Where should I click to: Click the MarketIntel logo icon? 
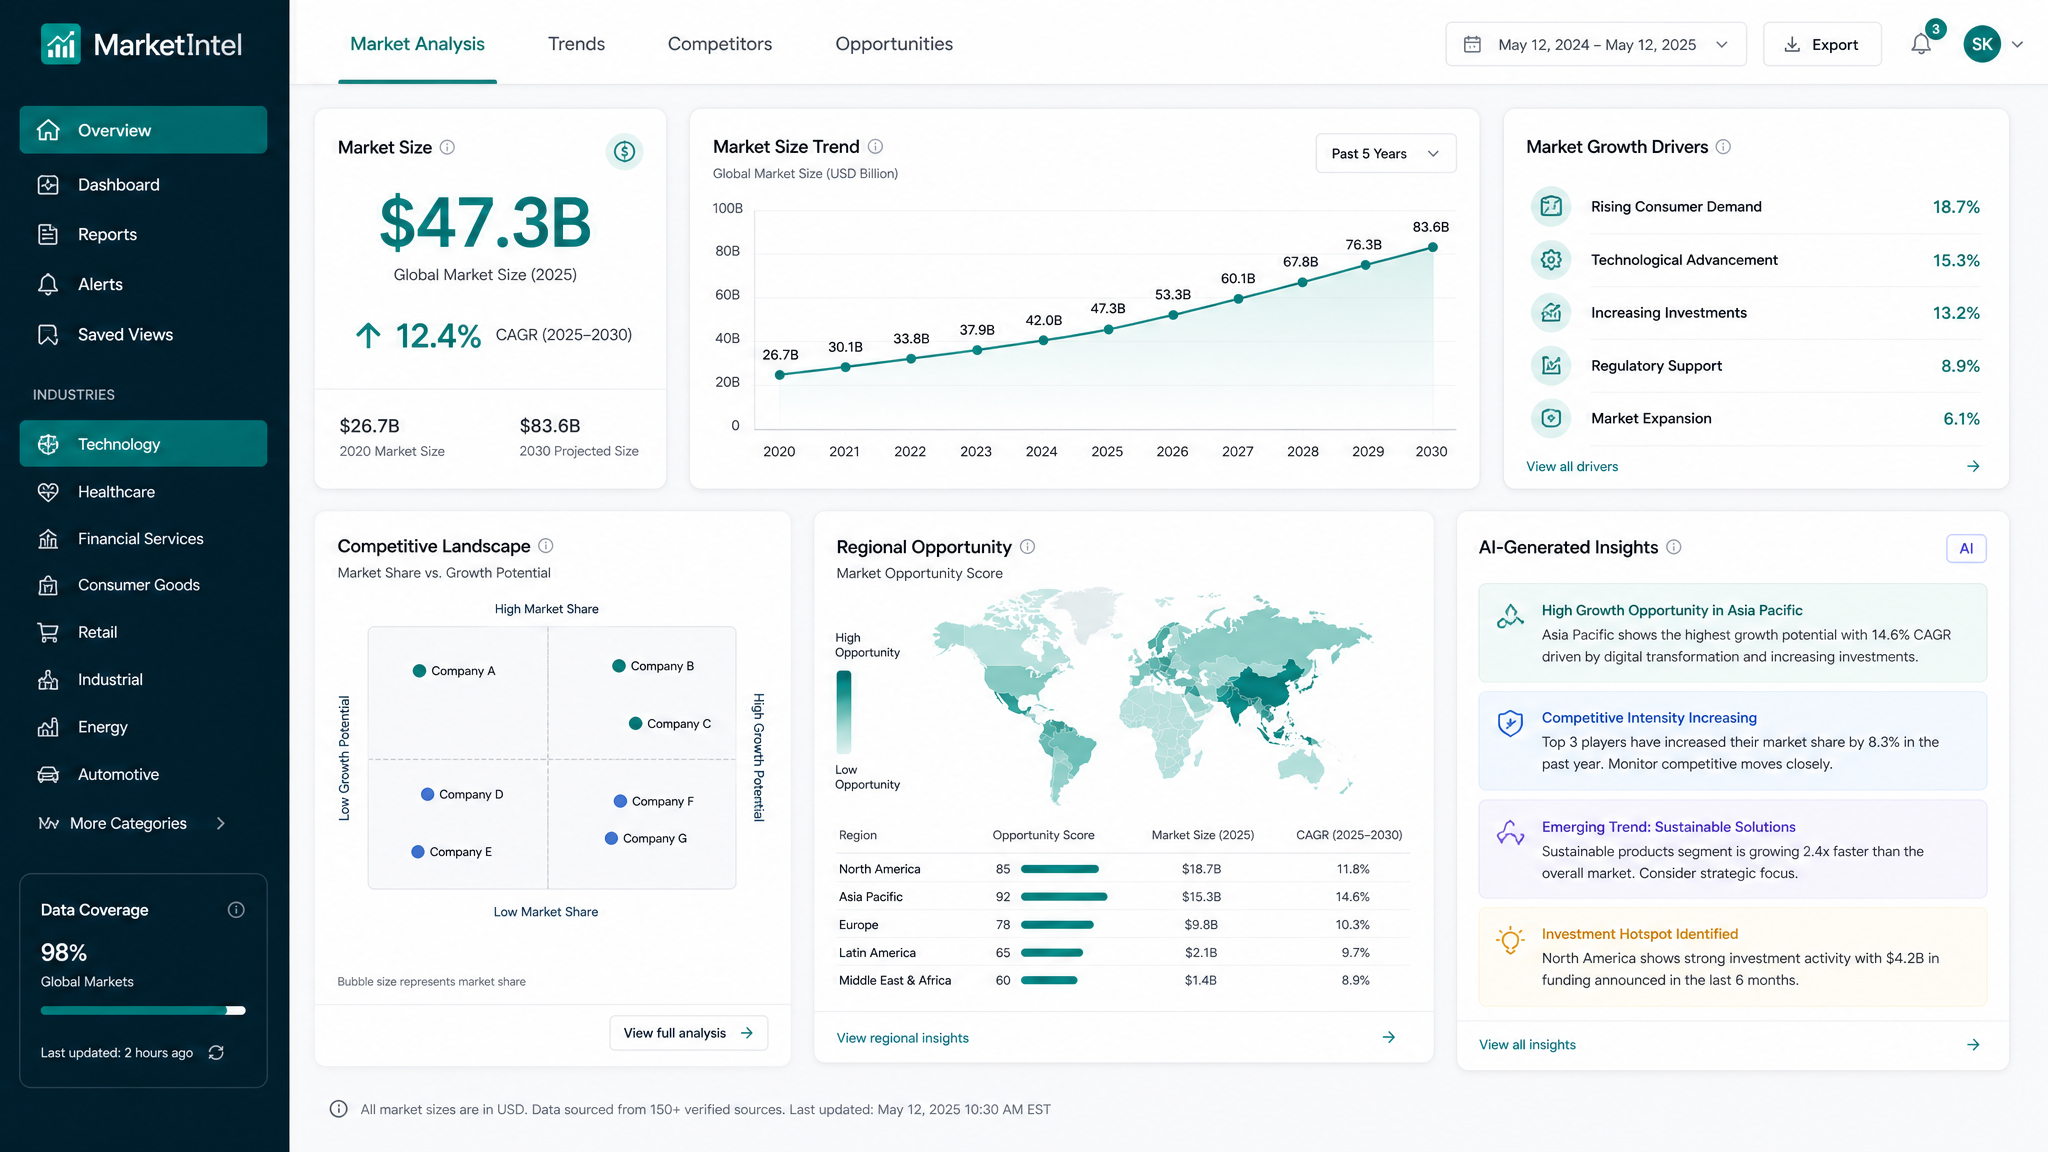click(61, 44)
